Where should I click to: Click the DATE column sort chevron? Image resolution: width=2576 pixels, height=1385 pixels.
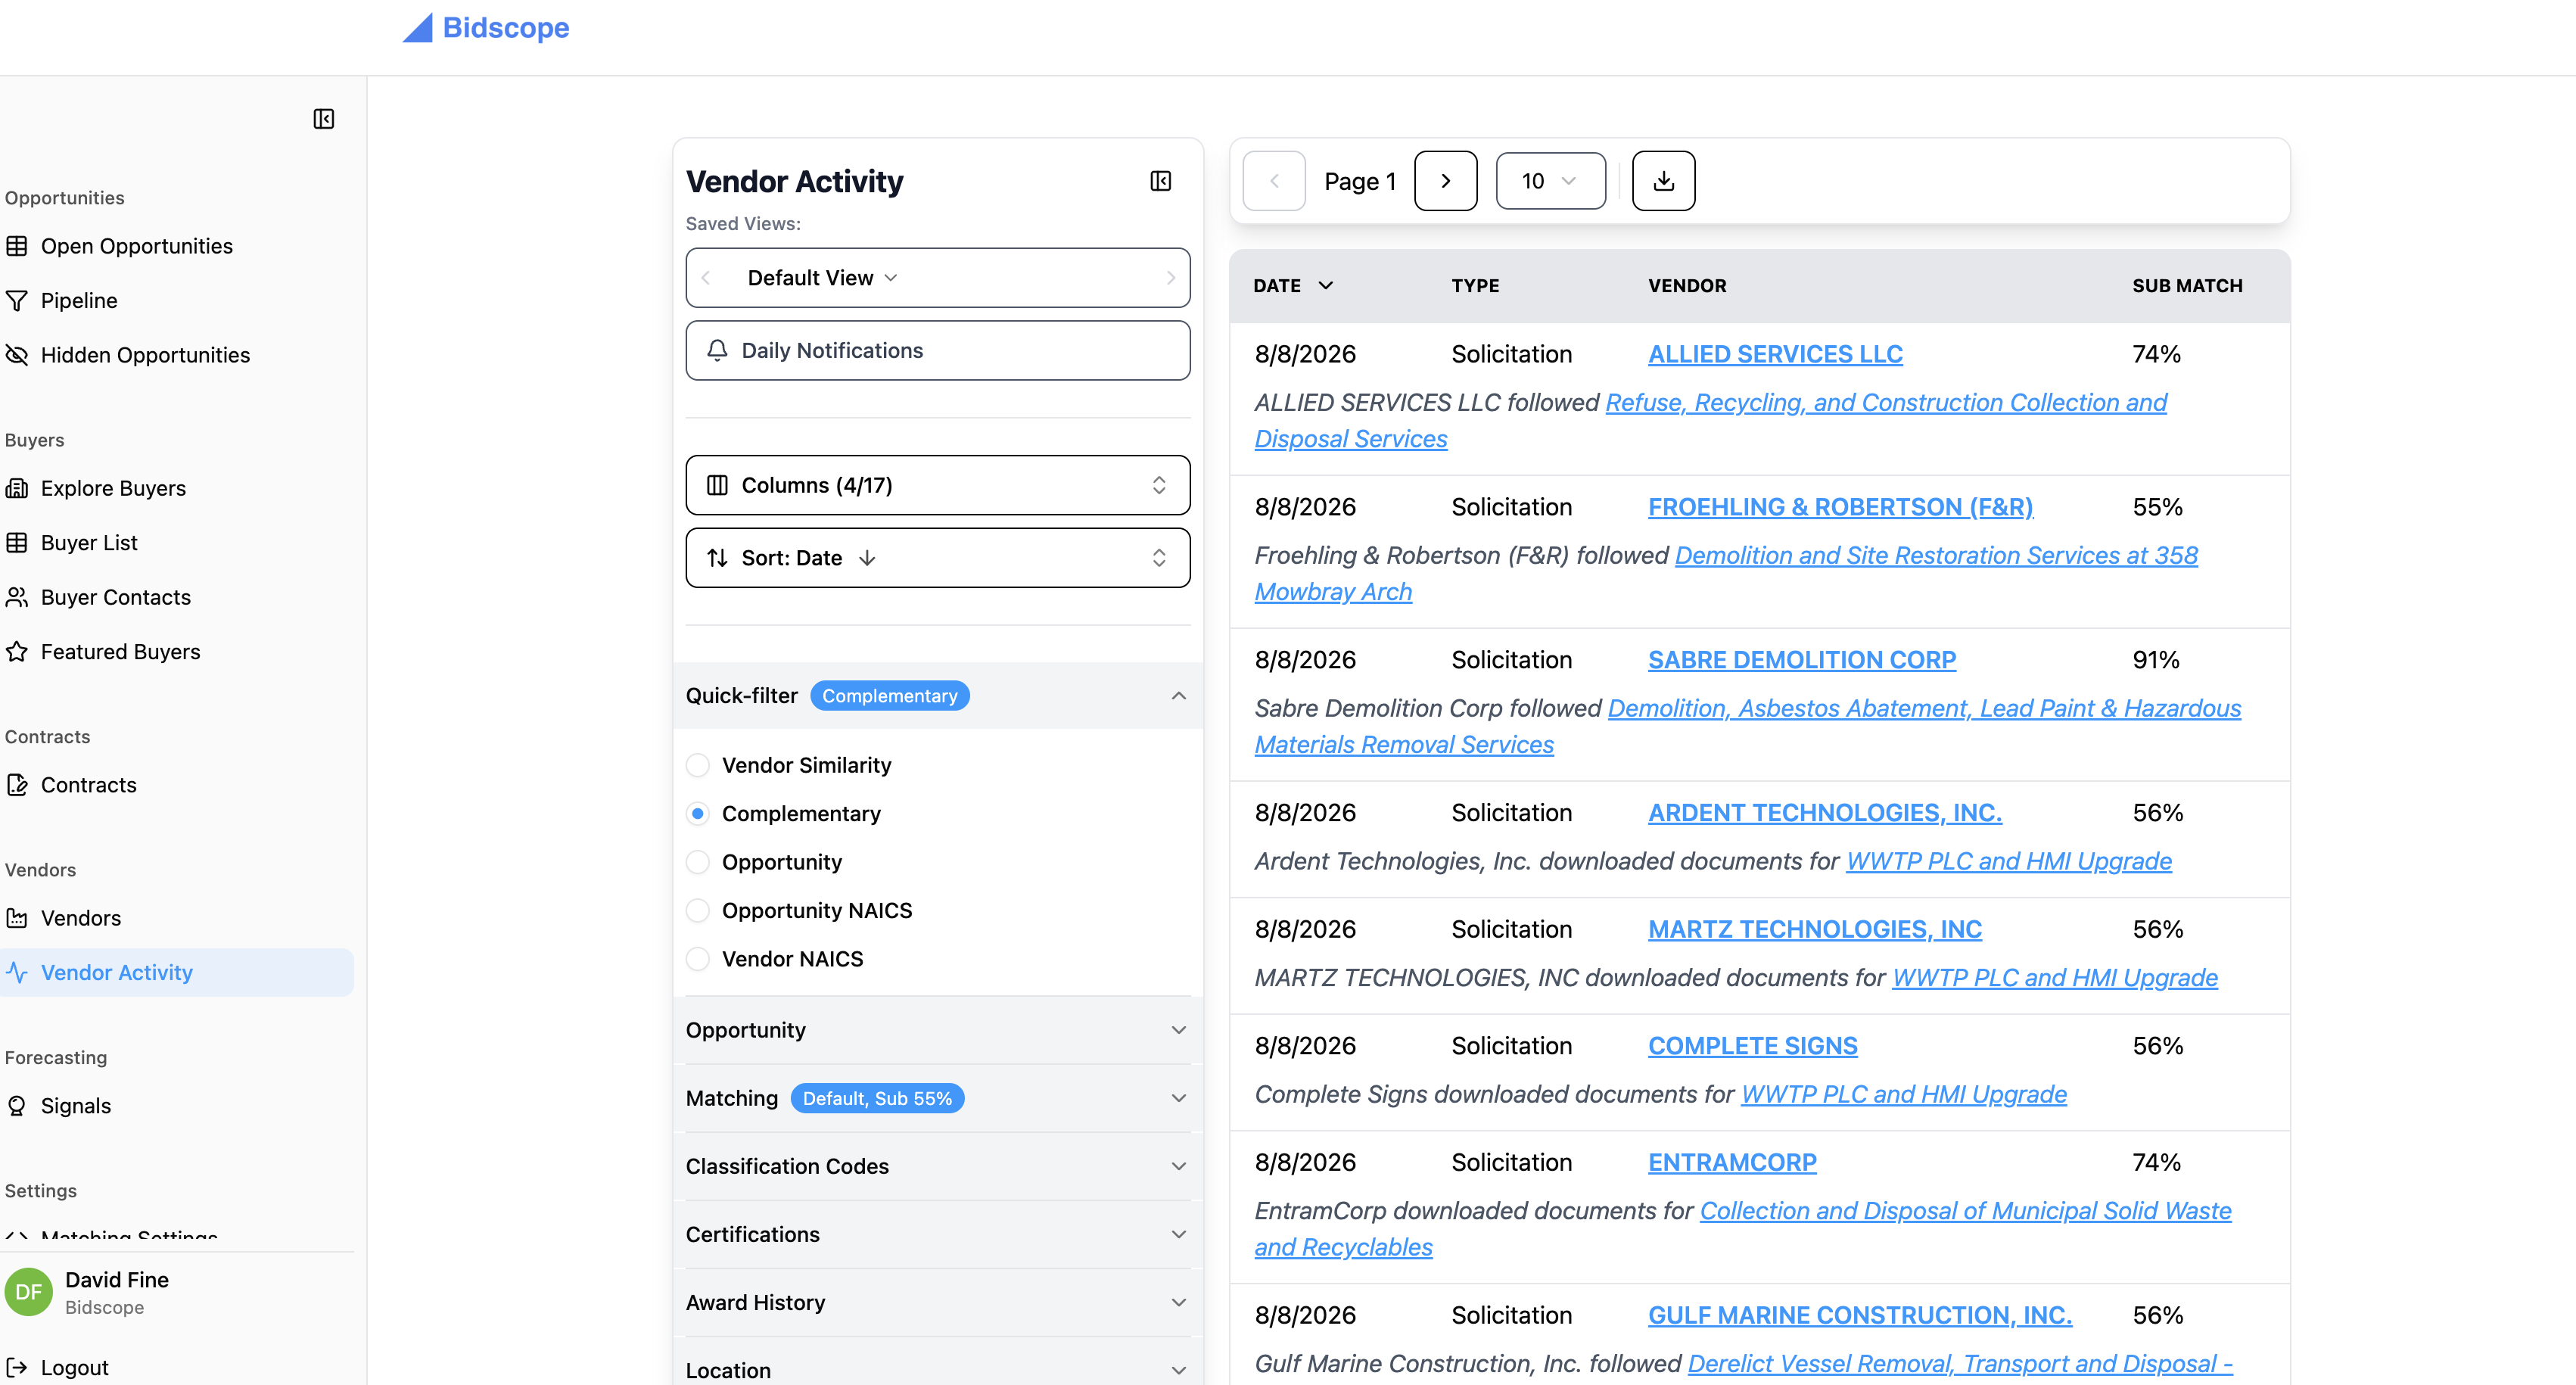coord(1326,285)
